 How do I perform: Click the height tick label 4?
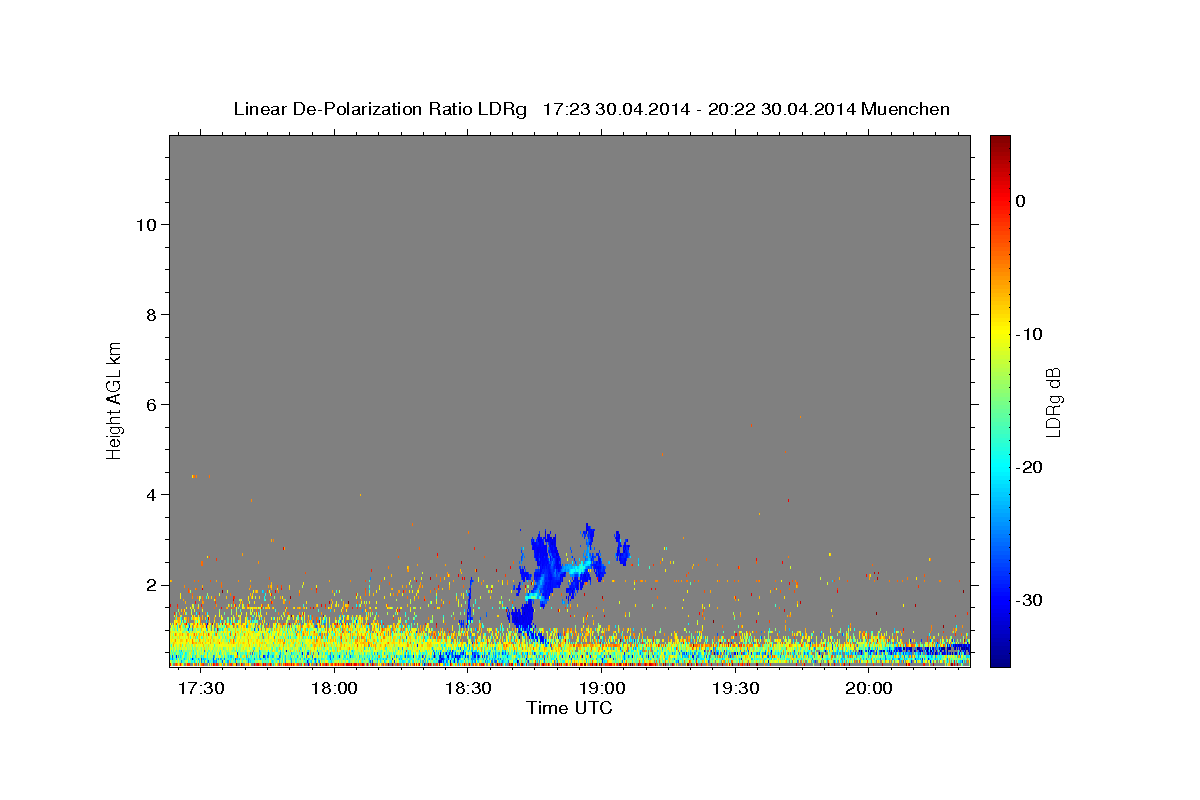(x=152, y=495)
